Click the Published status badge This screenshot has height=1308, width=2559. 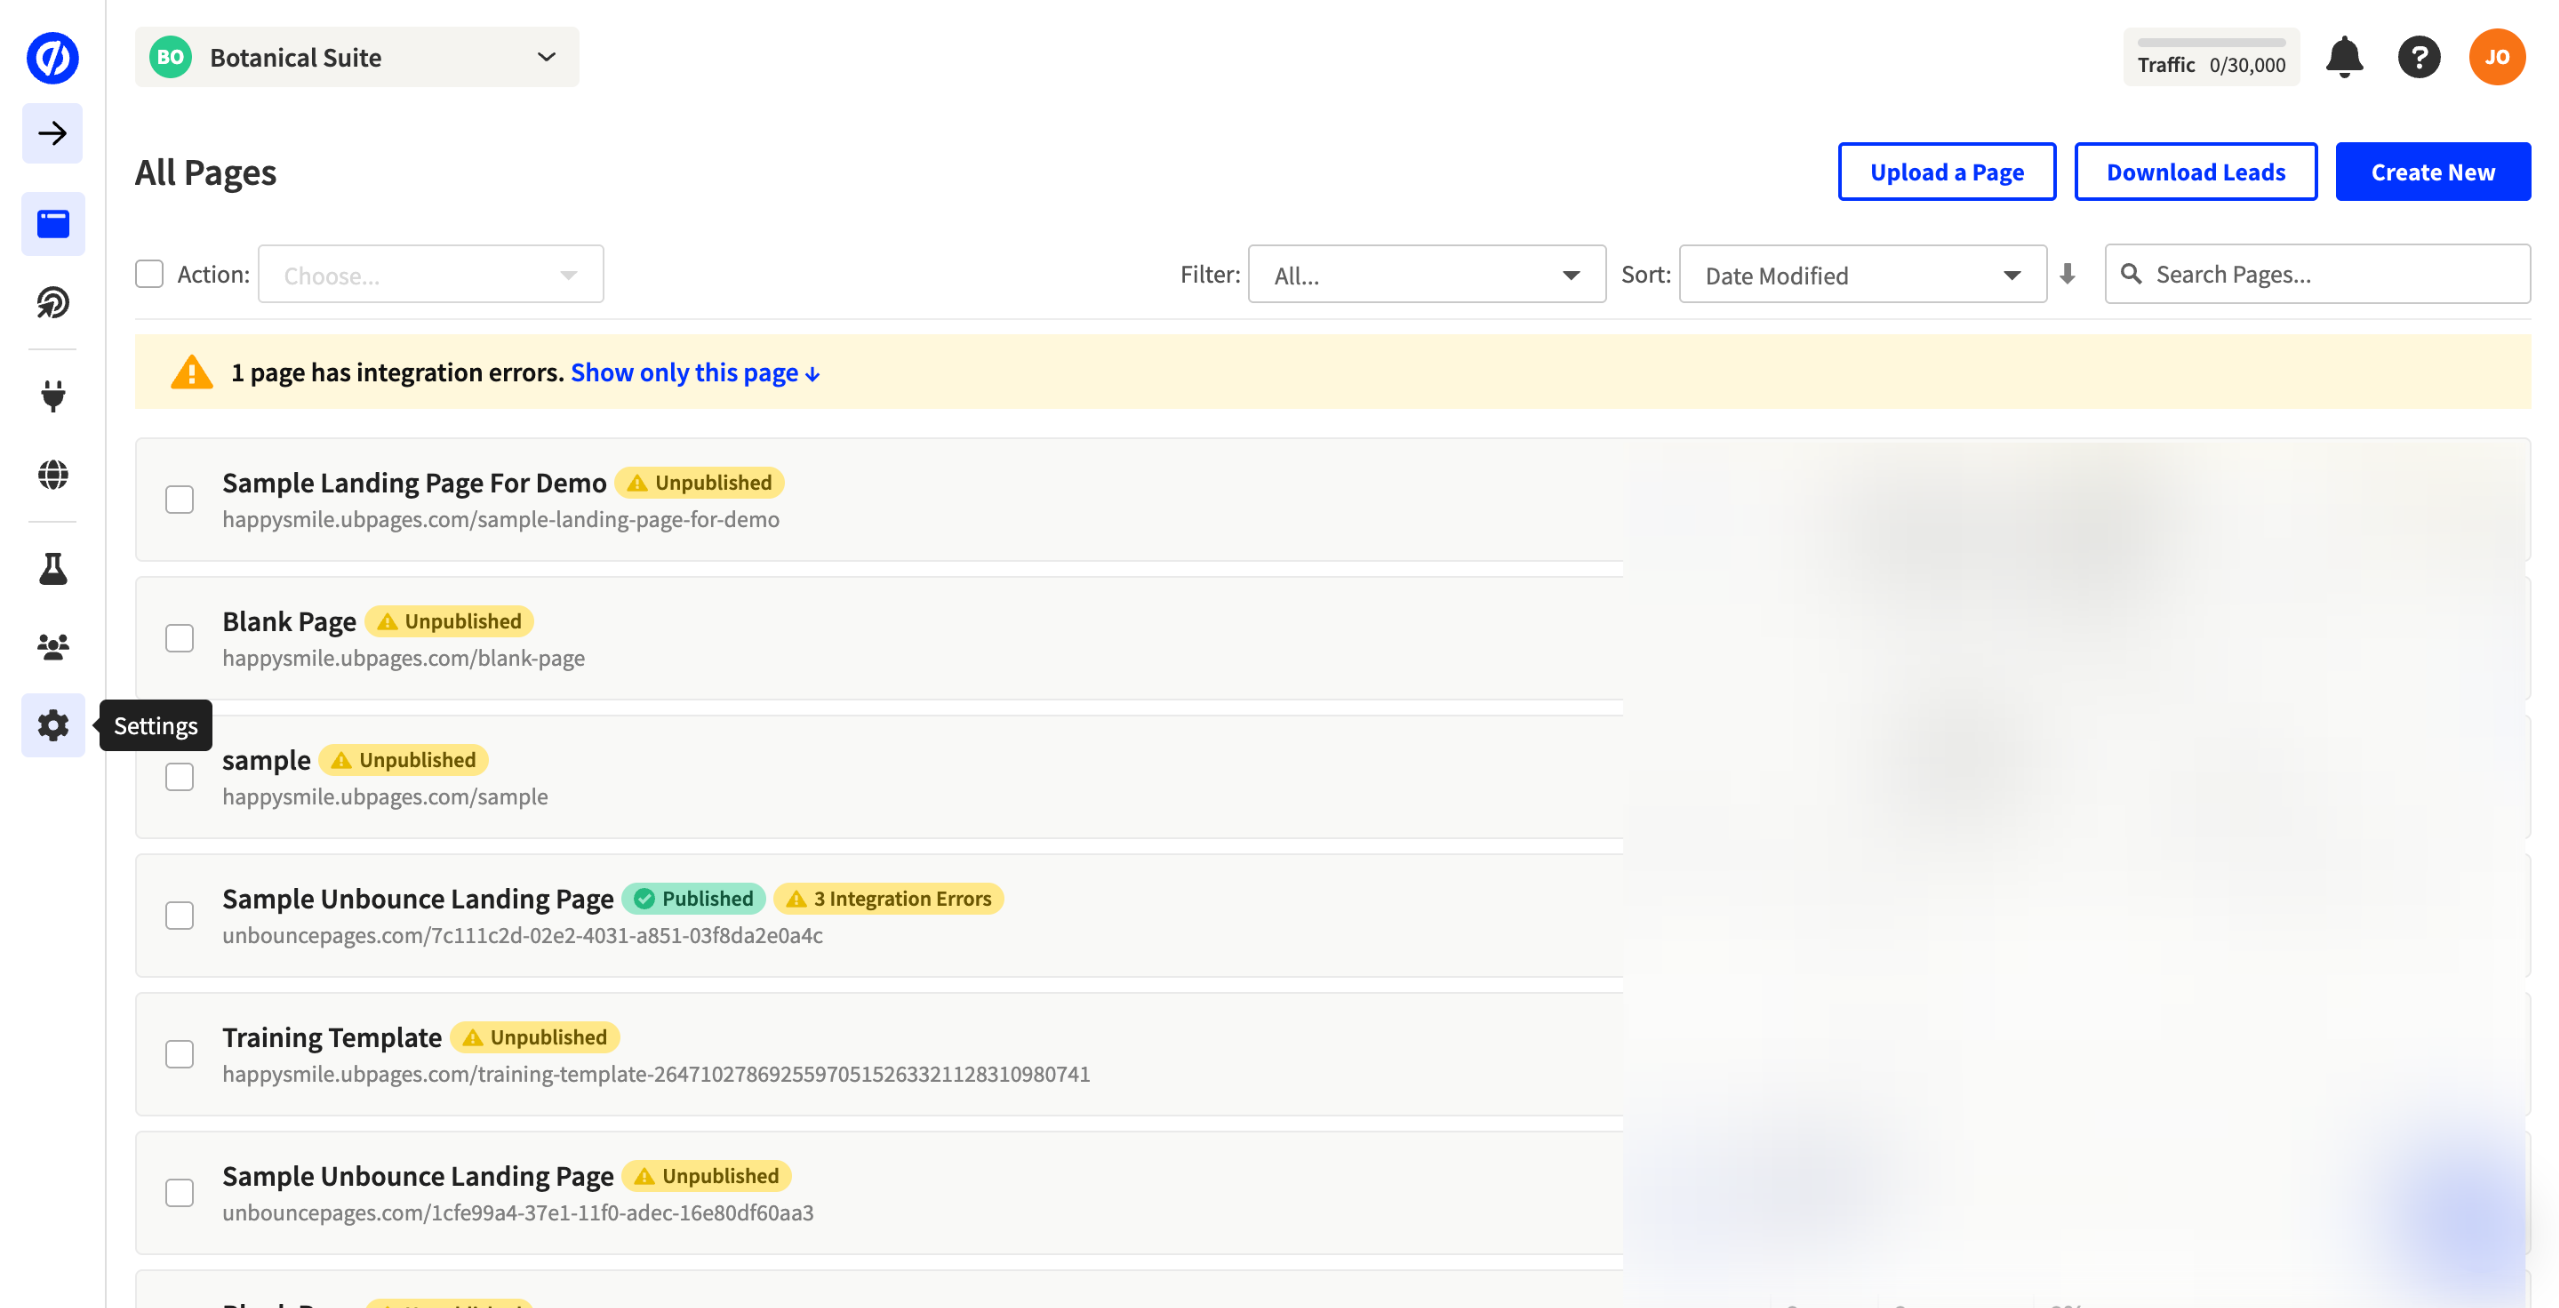click(x=693, y=898)
